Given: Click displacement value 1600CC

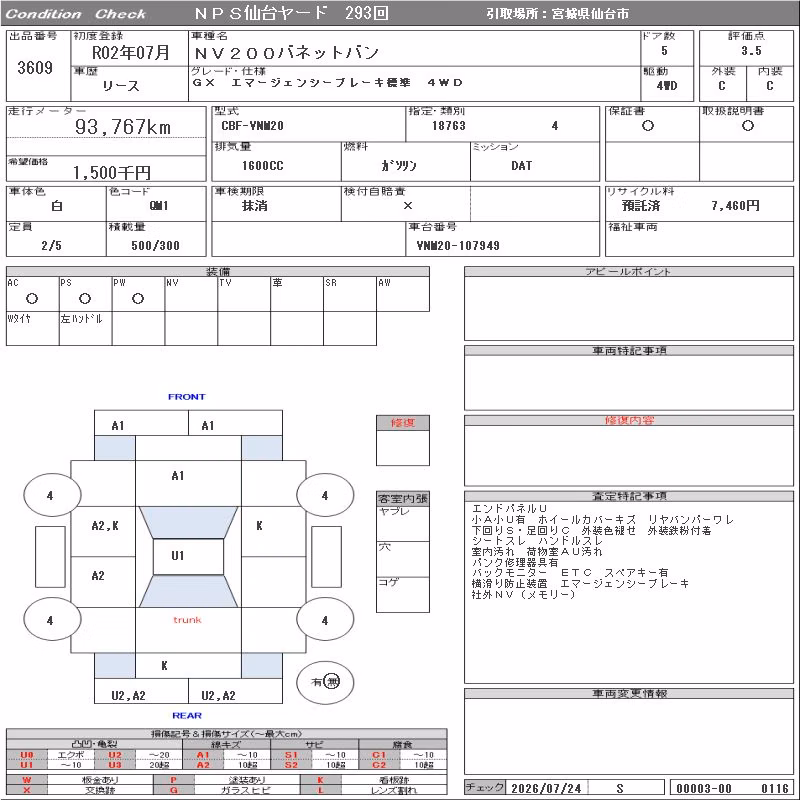Looking at the screenshot, I should (x=262, y=165).
